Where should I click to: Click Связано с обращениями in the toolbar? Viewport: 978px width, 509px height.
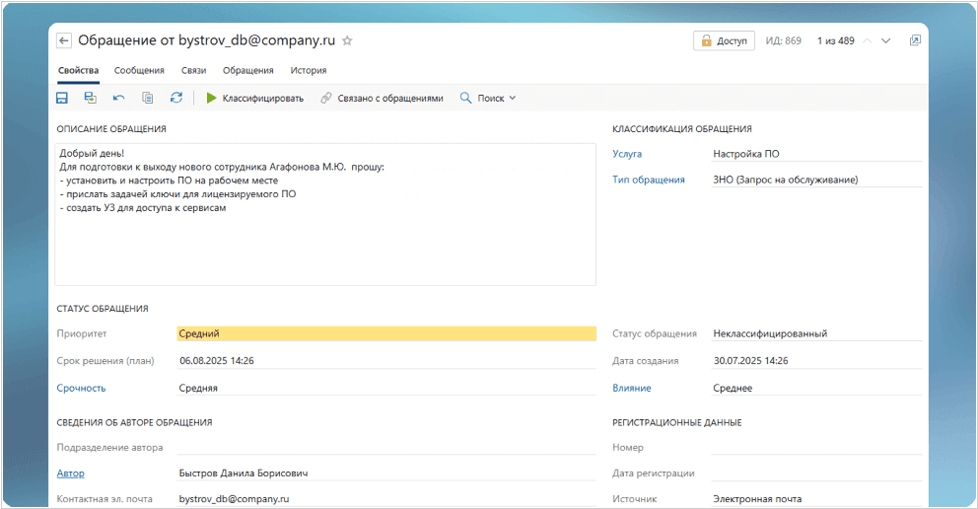tap(382, 98)
